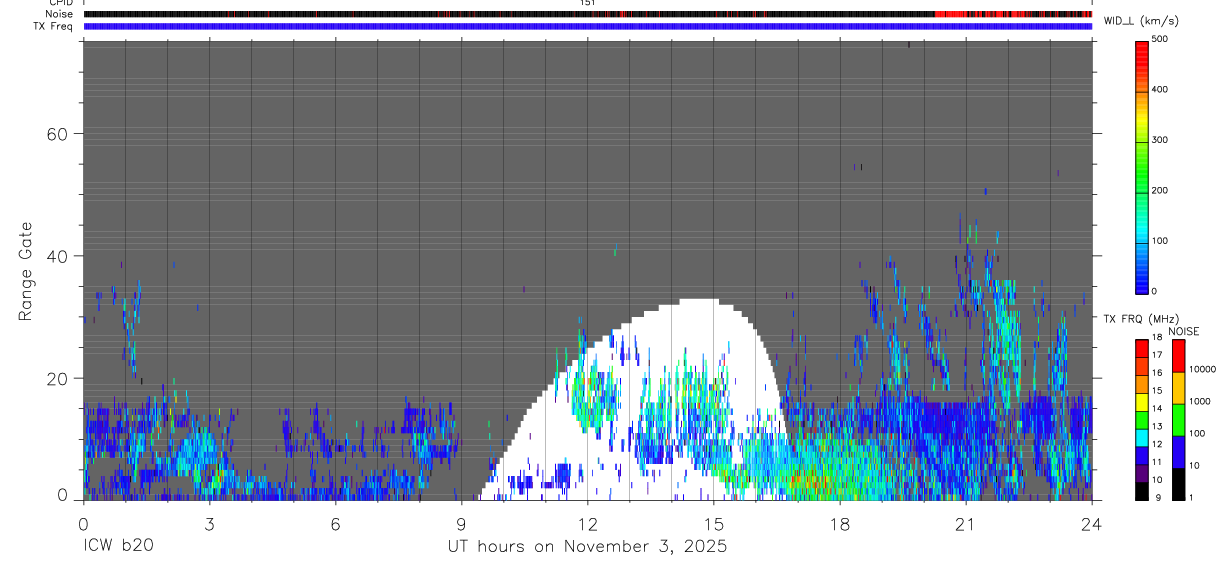Image resolution: width=1228 pixels, height=567 pixels.
Task: Click the 100 label on the WID color bar
Action: click(x=1159, y=241)
